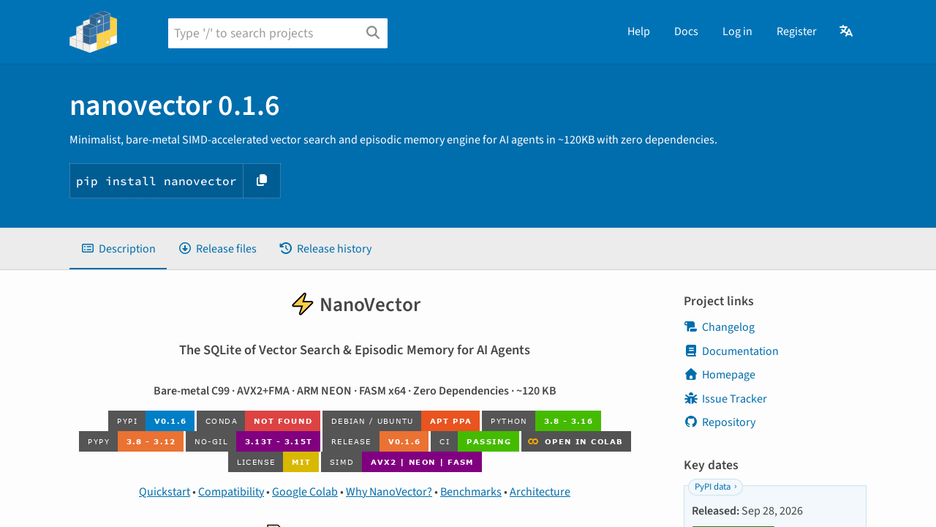Open the Issue Tracker link
This screenshot has height=527, width=936.
click(734, 398)
